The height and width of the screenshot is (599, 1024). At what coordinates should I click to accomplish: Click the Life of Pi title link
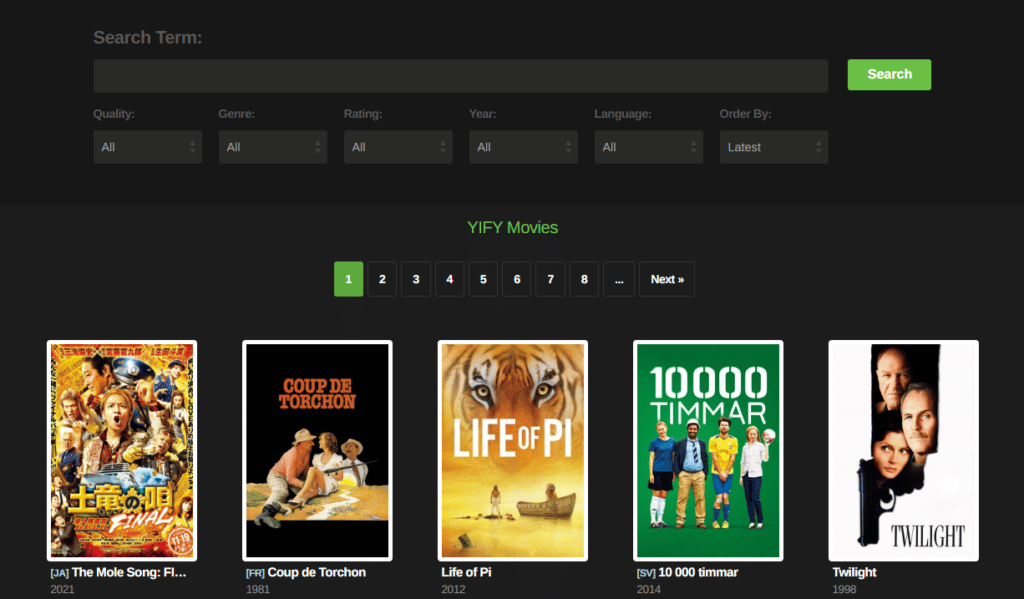click(x=466, y=572)
